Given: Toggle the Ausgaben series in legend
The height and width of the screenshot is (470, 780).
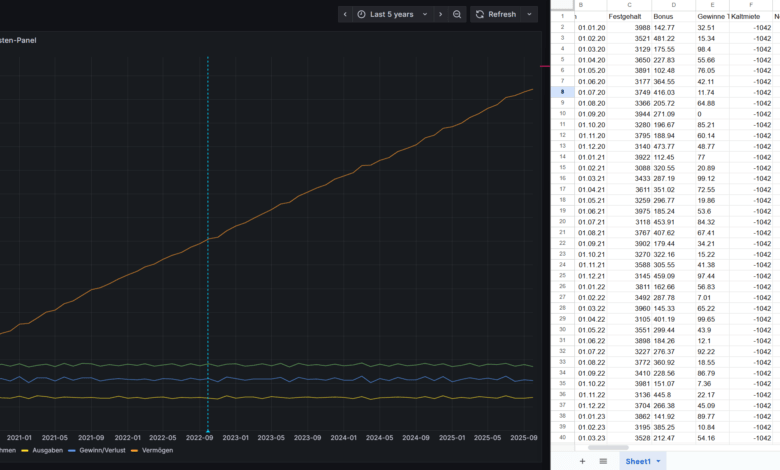Looking at the screenshot, I should 46,451.
